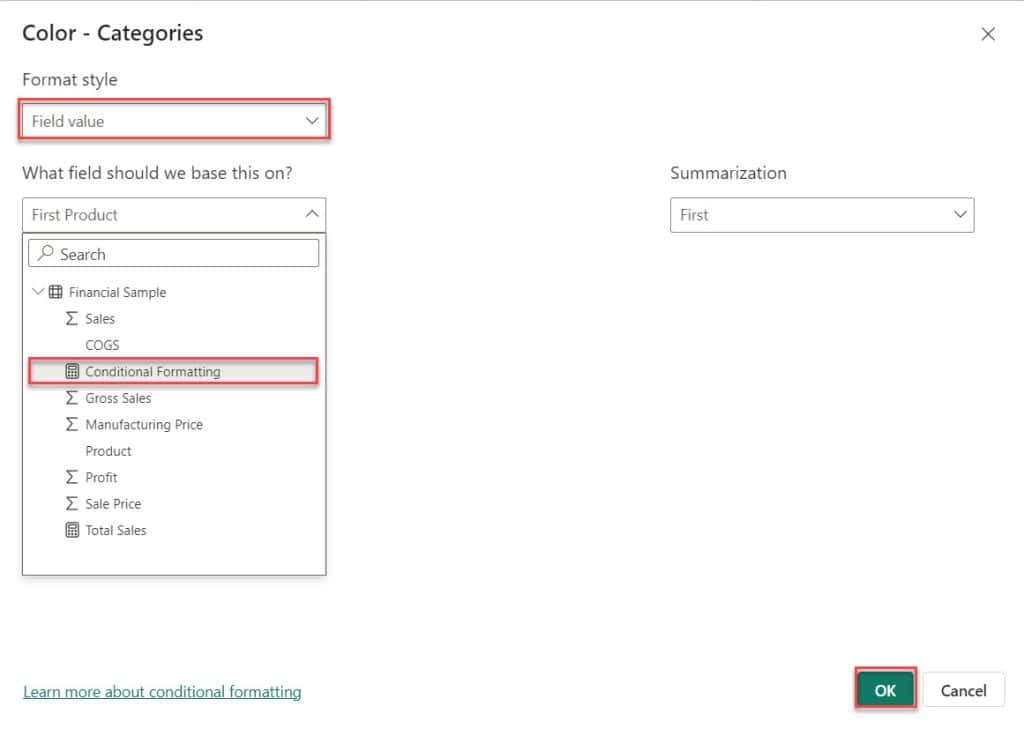Click the sigma icon beside Sale Price
Viewport: 1024px width, 729px height.
tap(72, 504)
